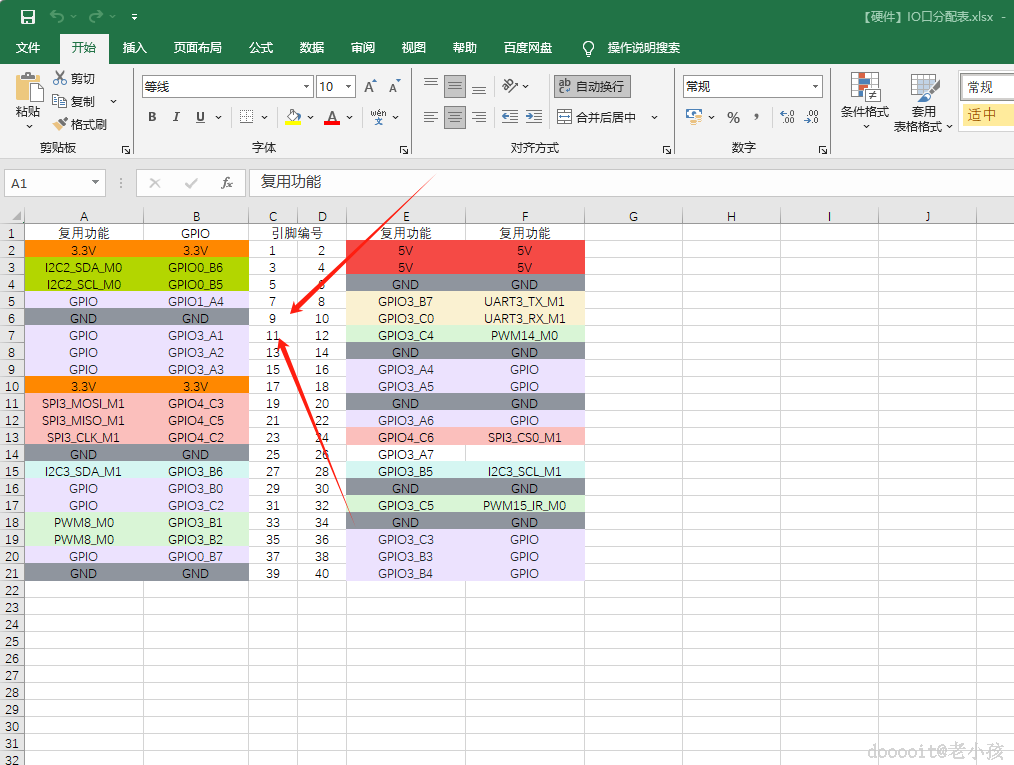Increase the font size
This screenshot has height=765, width=1014.
pos(370,87)
